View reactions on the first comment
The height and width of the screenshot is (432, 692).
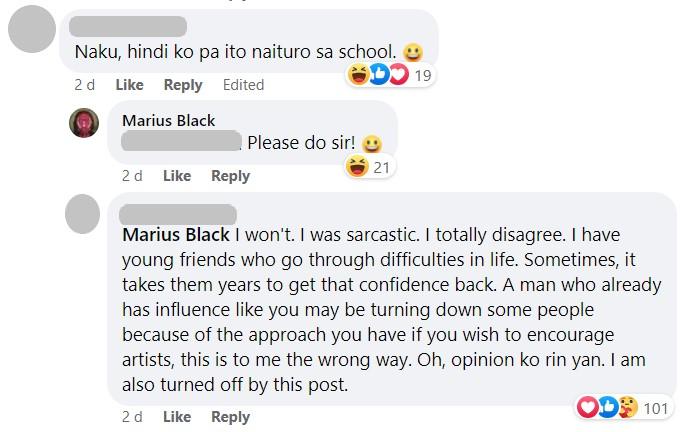(377, 74)
